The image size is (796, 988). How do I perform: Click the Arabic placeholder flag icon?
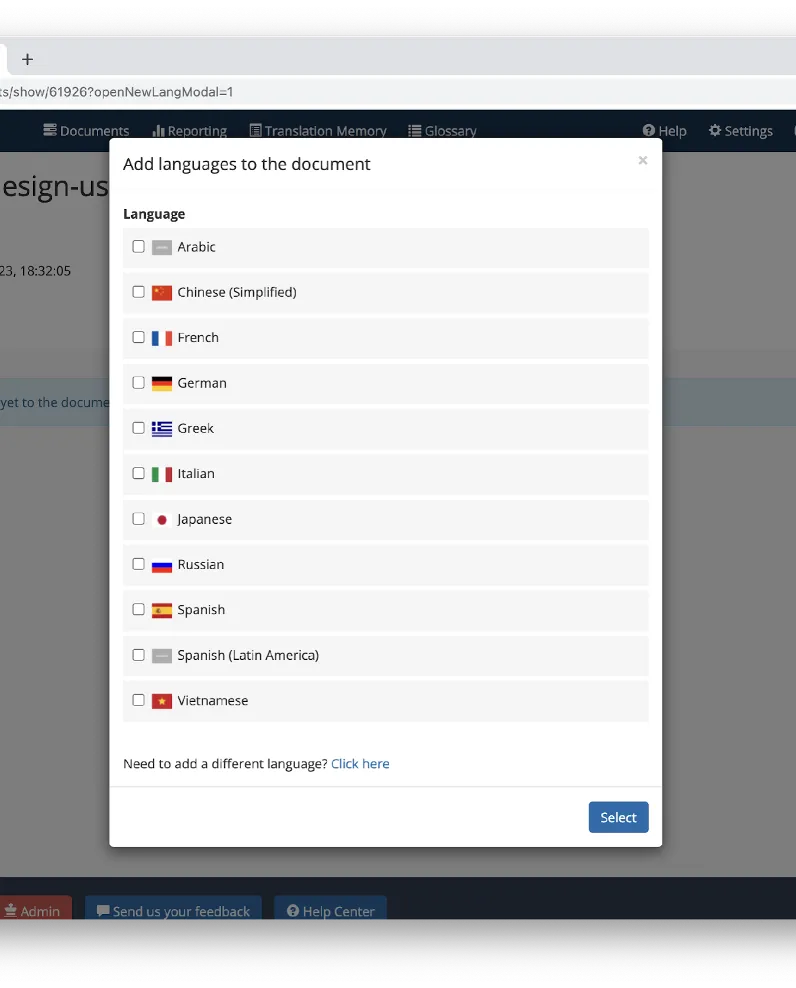point(162,248)
